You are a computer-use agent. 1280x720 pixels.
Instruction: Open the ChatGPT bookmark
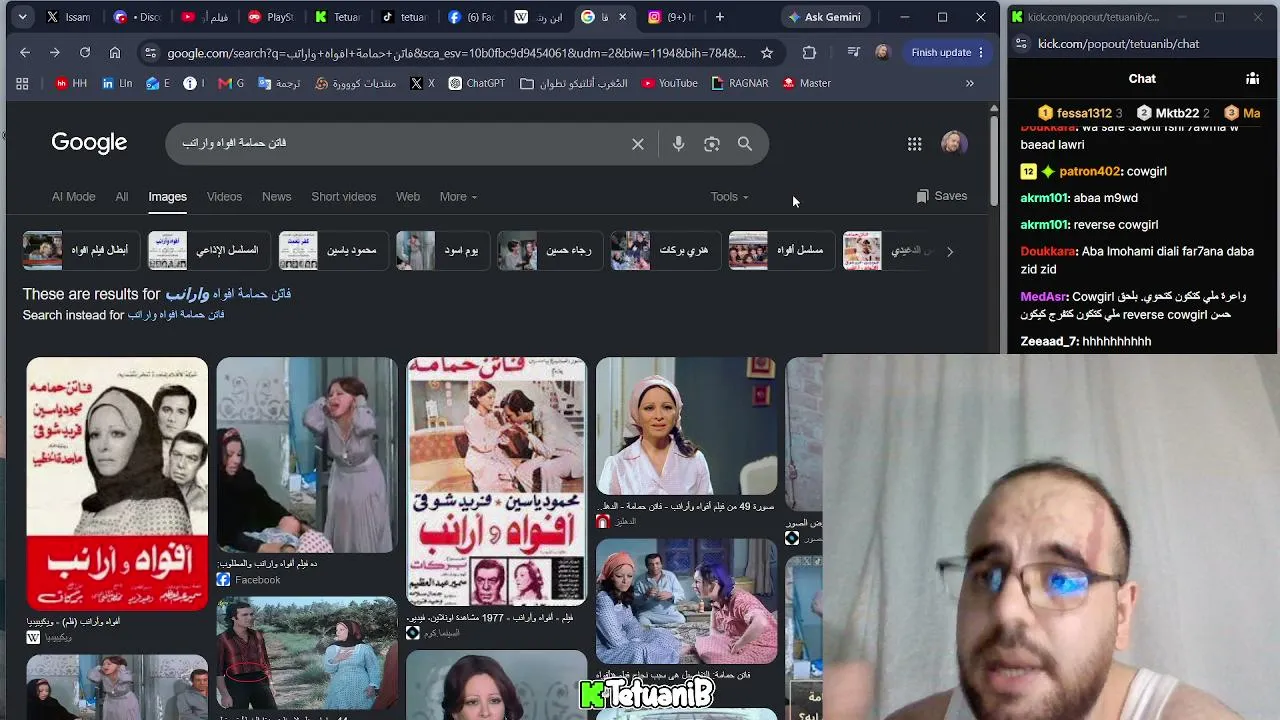(477, 83)
